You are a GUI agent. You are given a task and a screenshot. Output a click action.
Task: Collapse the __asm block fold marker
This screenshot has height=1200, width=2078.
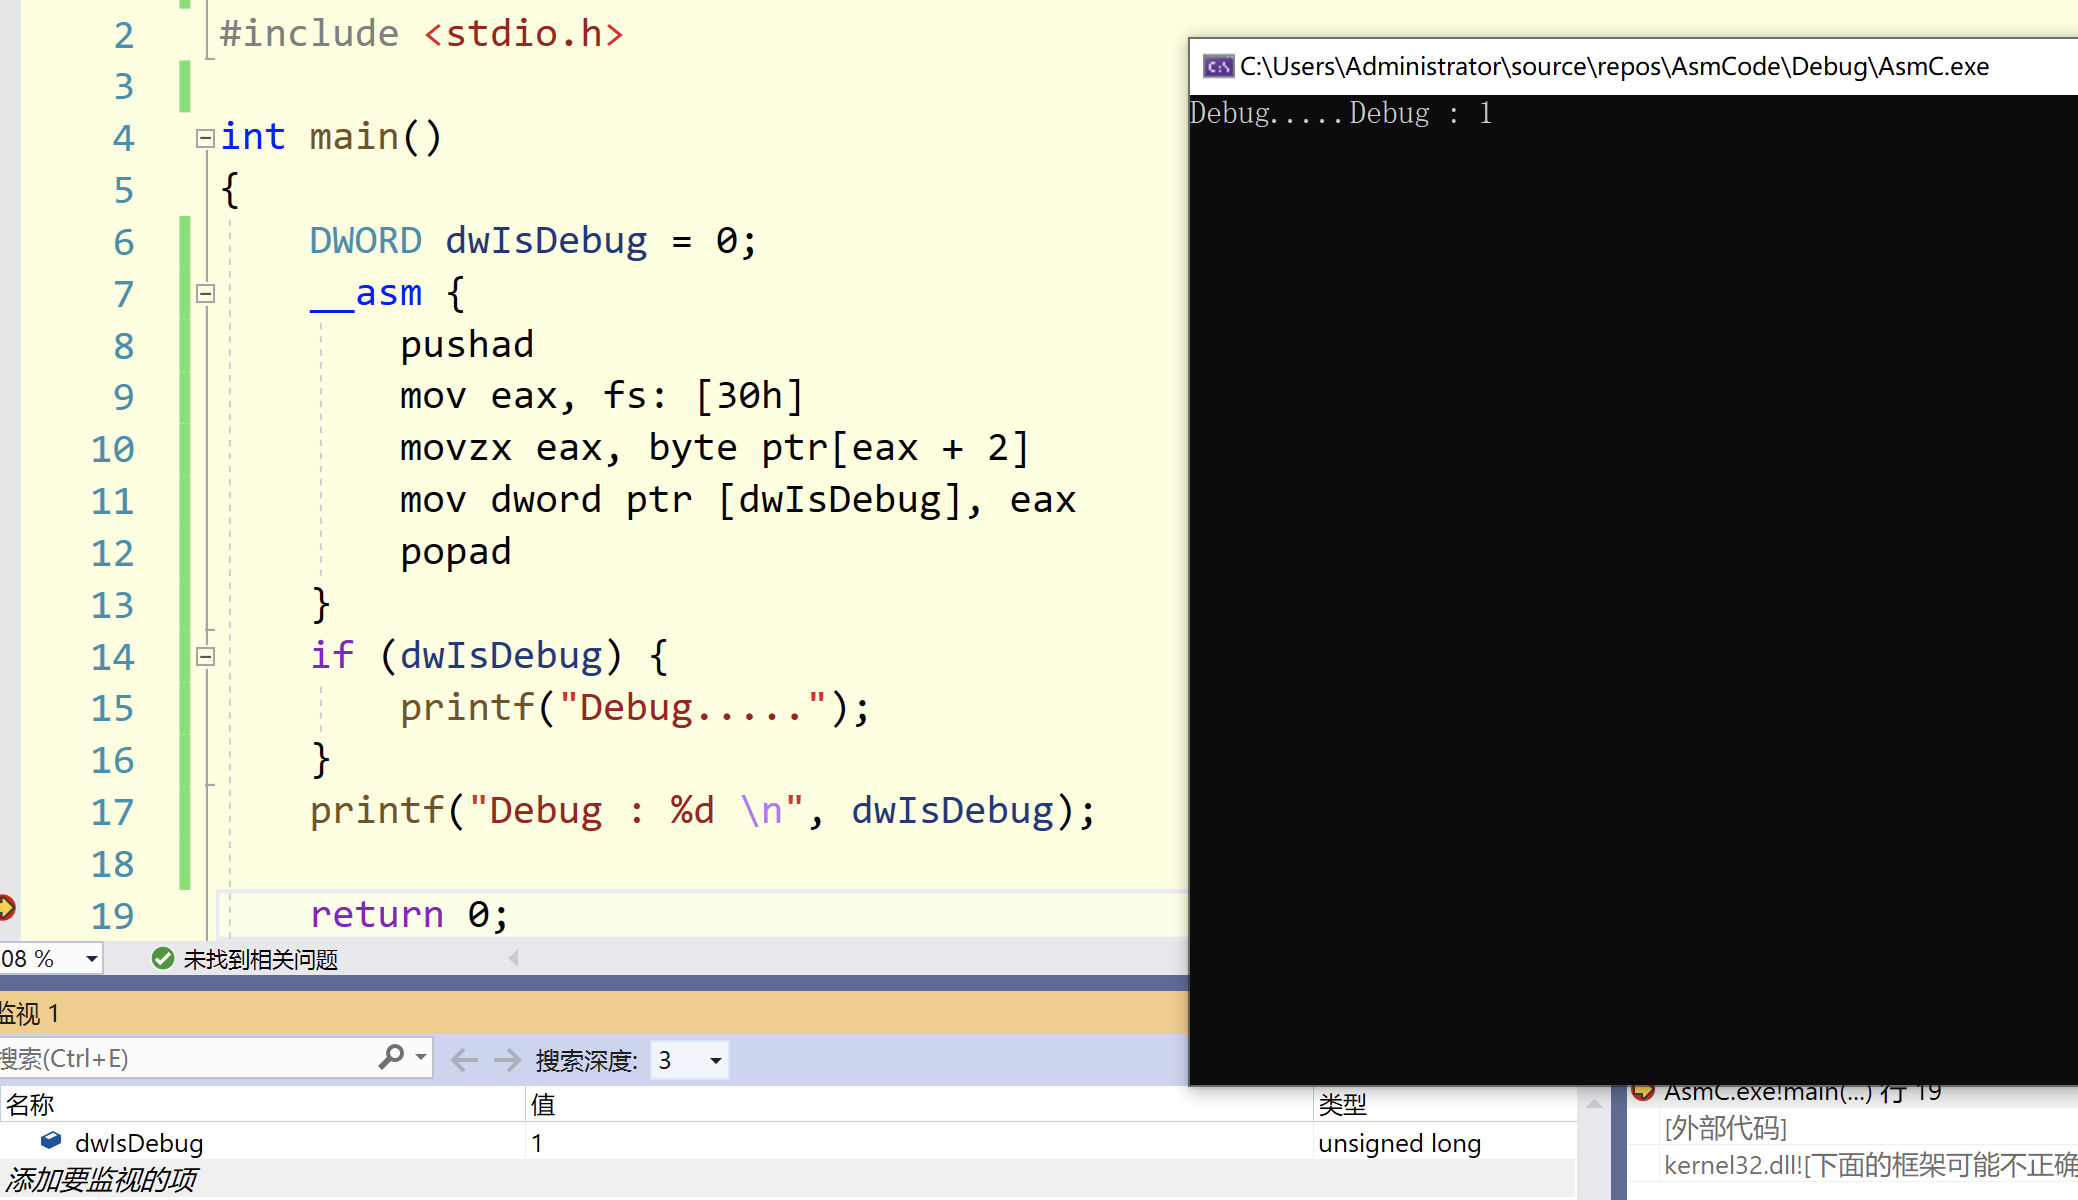[x=205, y=294]
